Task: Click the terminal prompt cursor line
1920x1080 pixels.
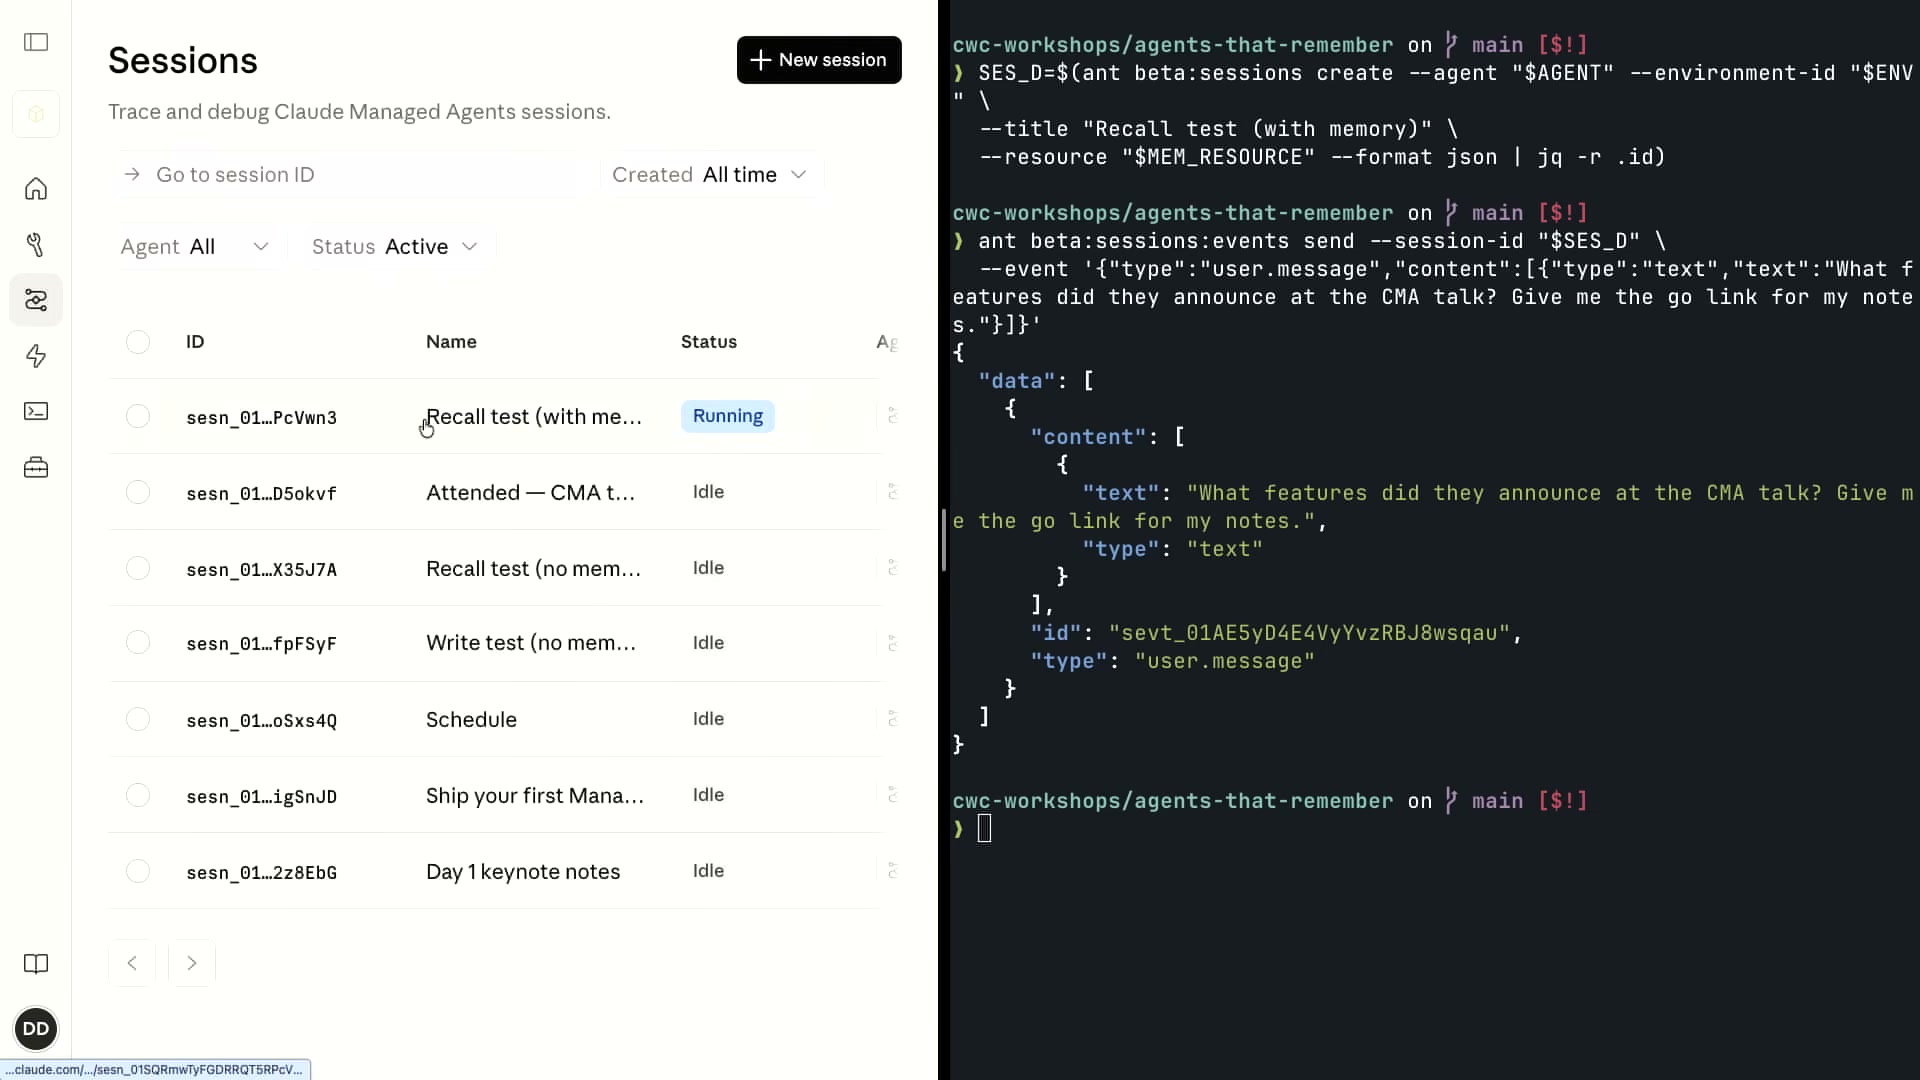Action: (984, 829)
